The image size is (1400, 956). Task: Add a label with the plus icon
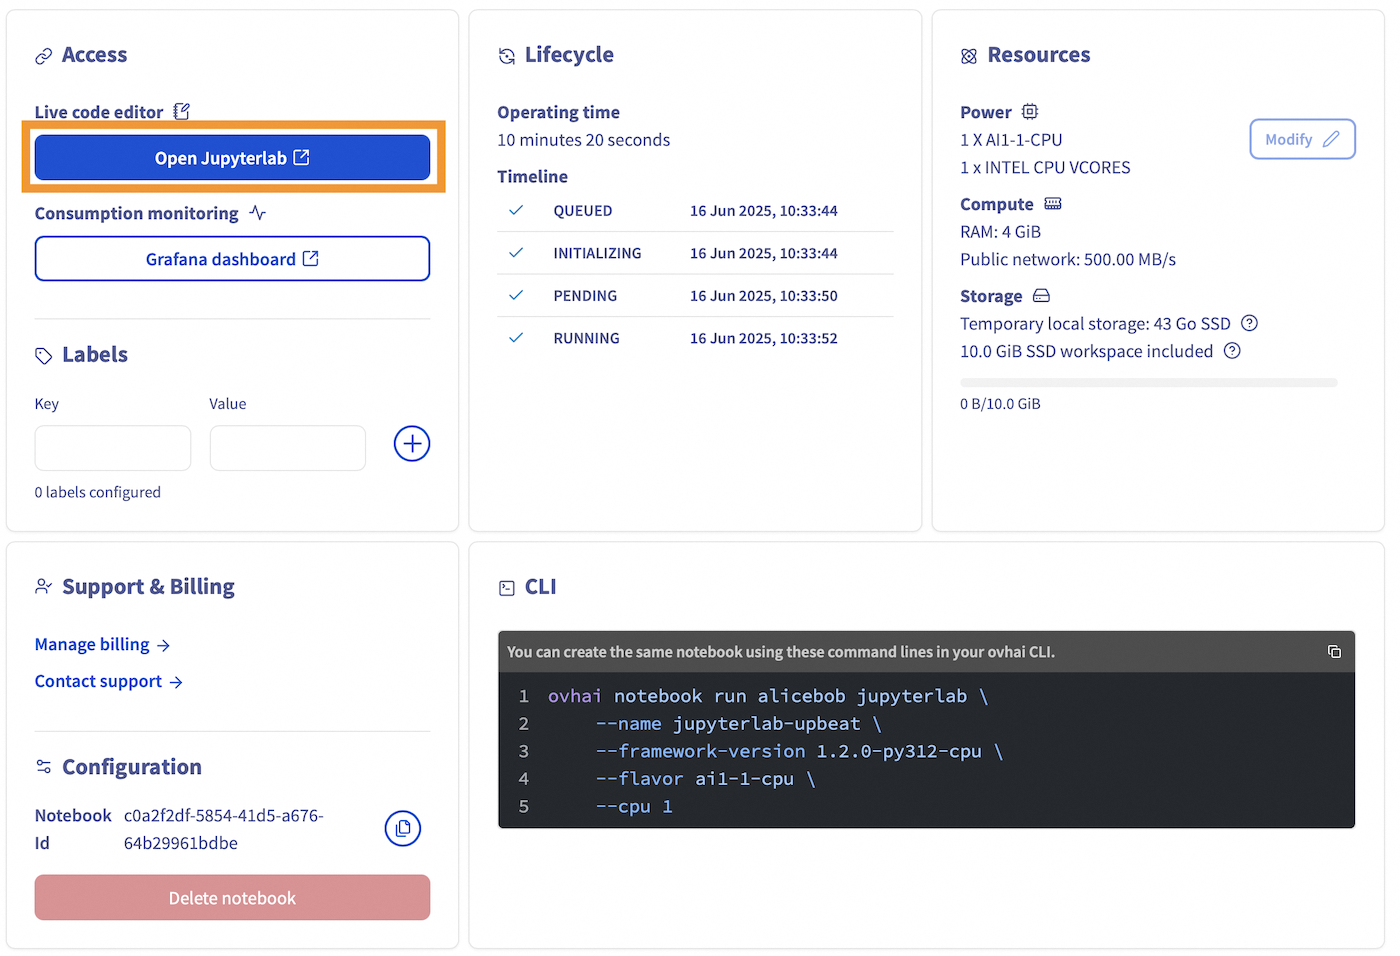point(412,443)
